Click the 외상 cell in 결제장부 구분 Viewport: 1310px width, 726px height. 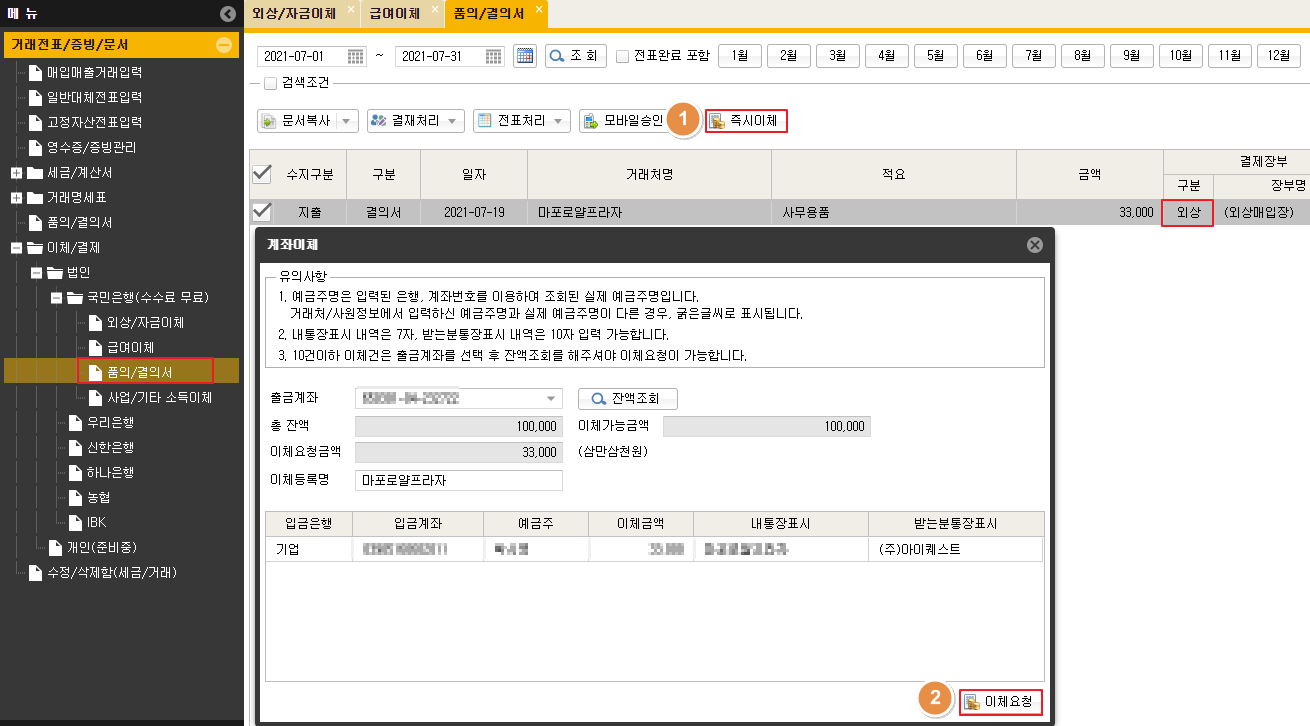coord(1188,212)
